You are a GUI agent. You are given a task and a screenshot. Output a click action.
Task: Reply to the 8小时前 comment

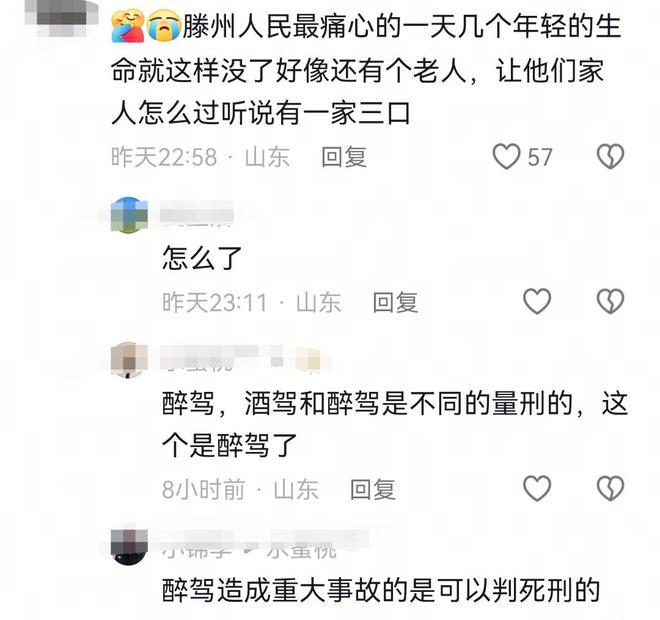coord(373,490)
